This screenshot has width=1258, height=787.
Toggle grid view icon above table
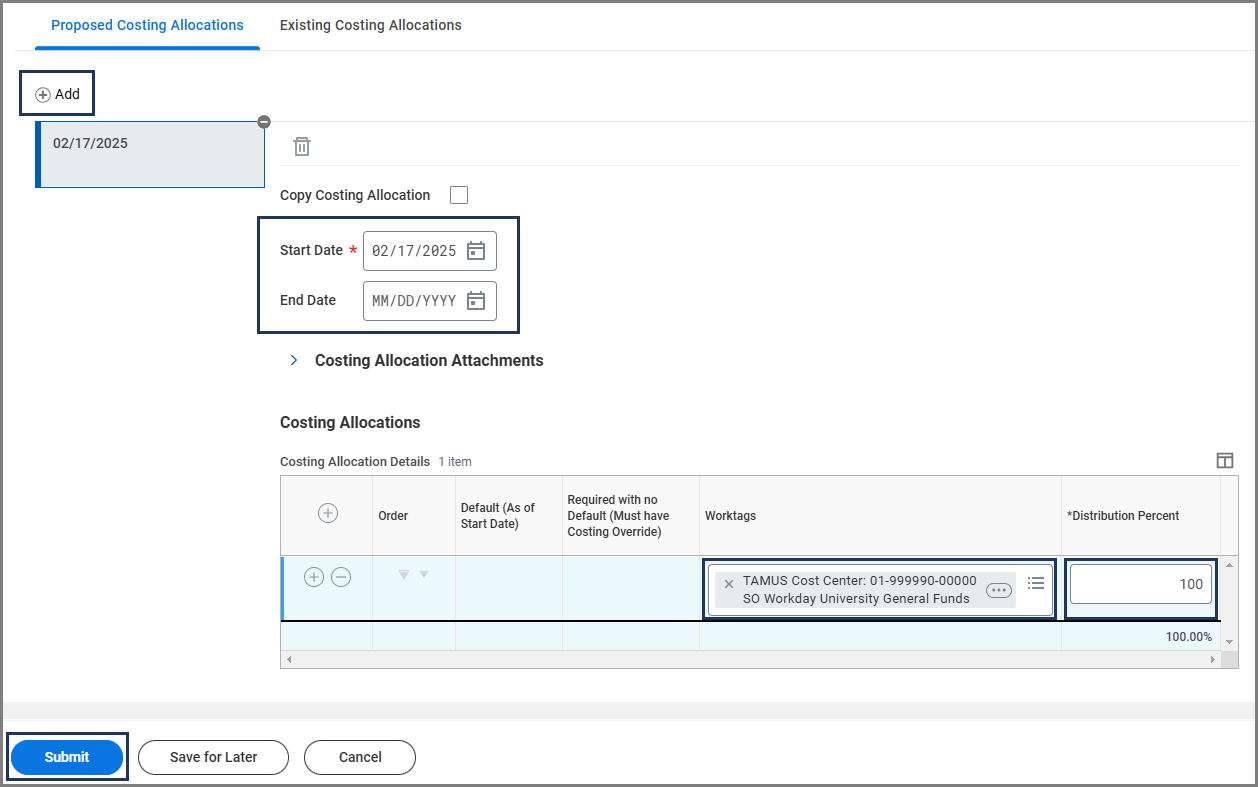[x=1224, y=460]
